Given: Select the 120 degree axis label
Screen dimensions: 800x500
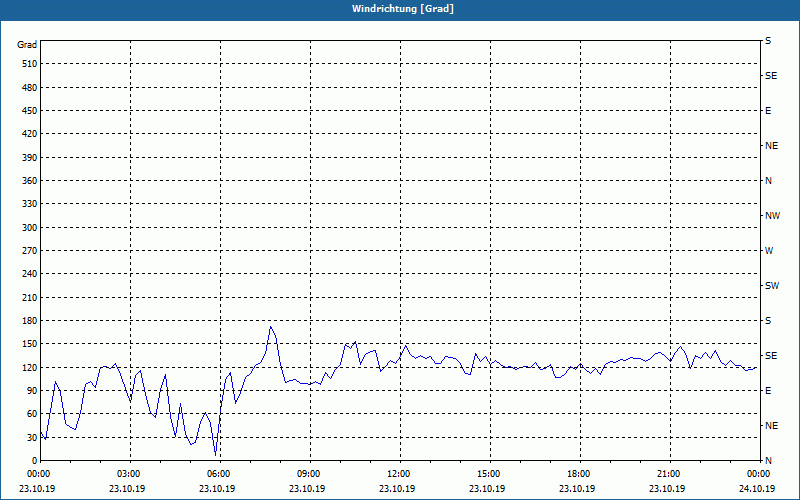Looking at the screenshot, I should click(x=30, y=367).
